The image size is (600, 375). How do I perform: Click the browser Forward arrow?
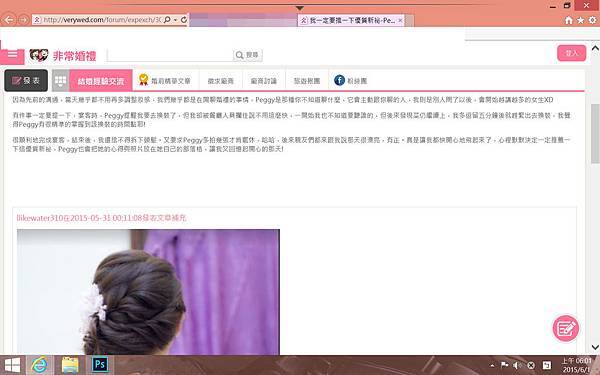[x=23, y=20]
